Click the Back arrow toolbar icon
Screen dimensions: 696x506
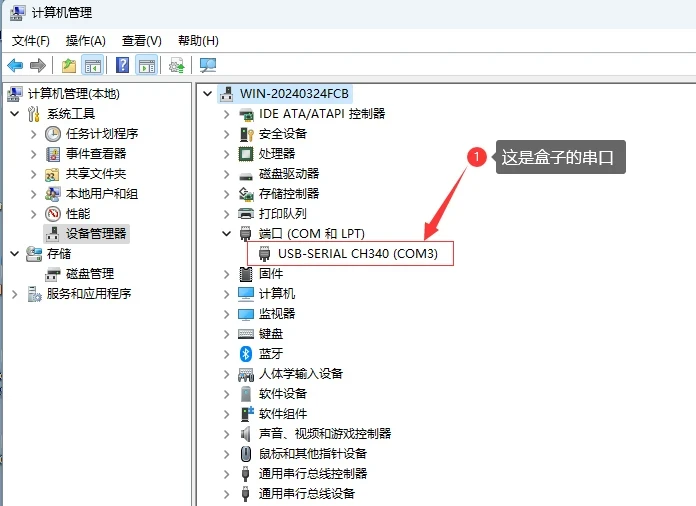tap(15, 66)
